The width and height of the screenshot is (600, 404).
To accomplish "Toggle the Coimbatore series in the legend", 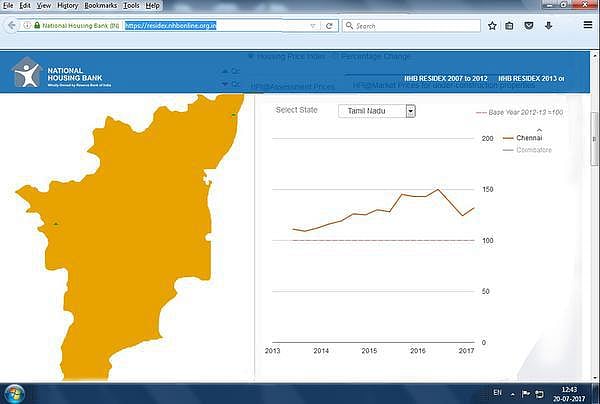I will point(533,150).
